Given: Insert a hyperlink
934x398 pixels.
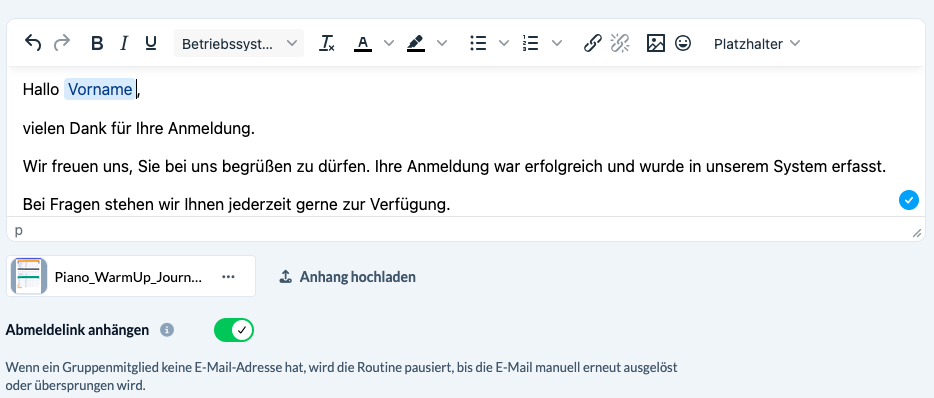Looking at the screenshot, I should point(592,43).
